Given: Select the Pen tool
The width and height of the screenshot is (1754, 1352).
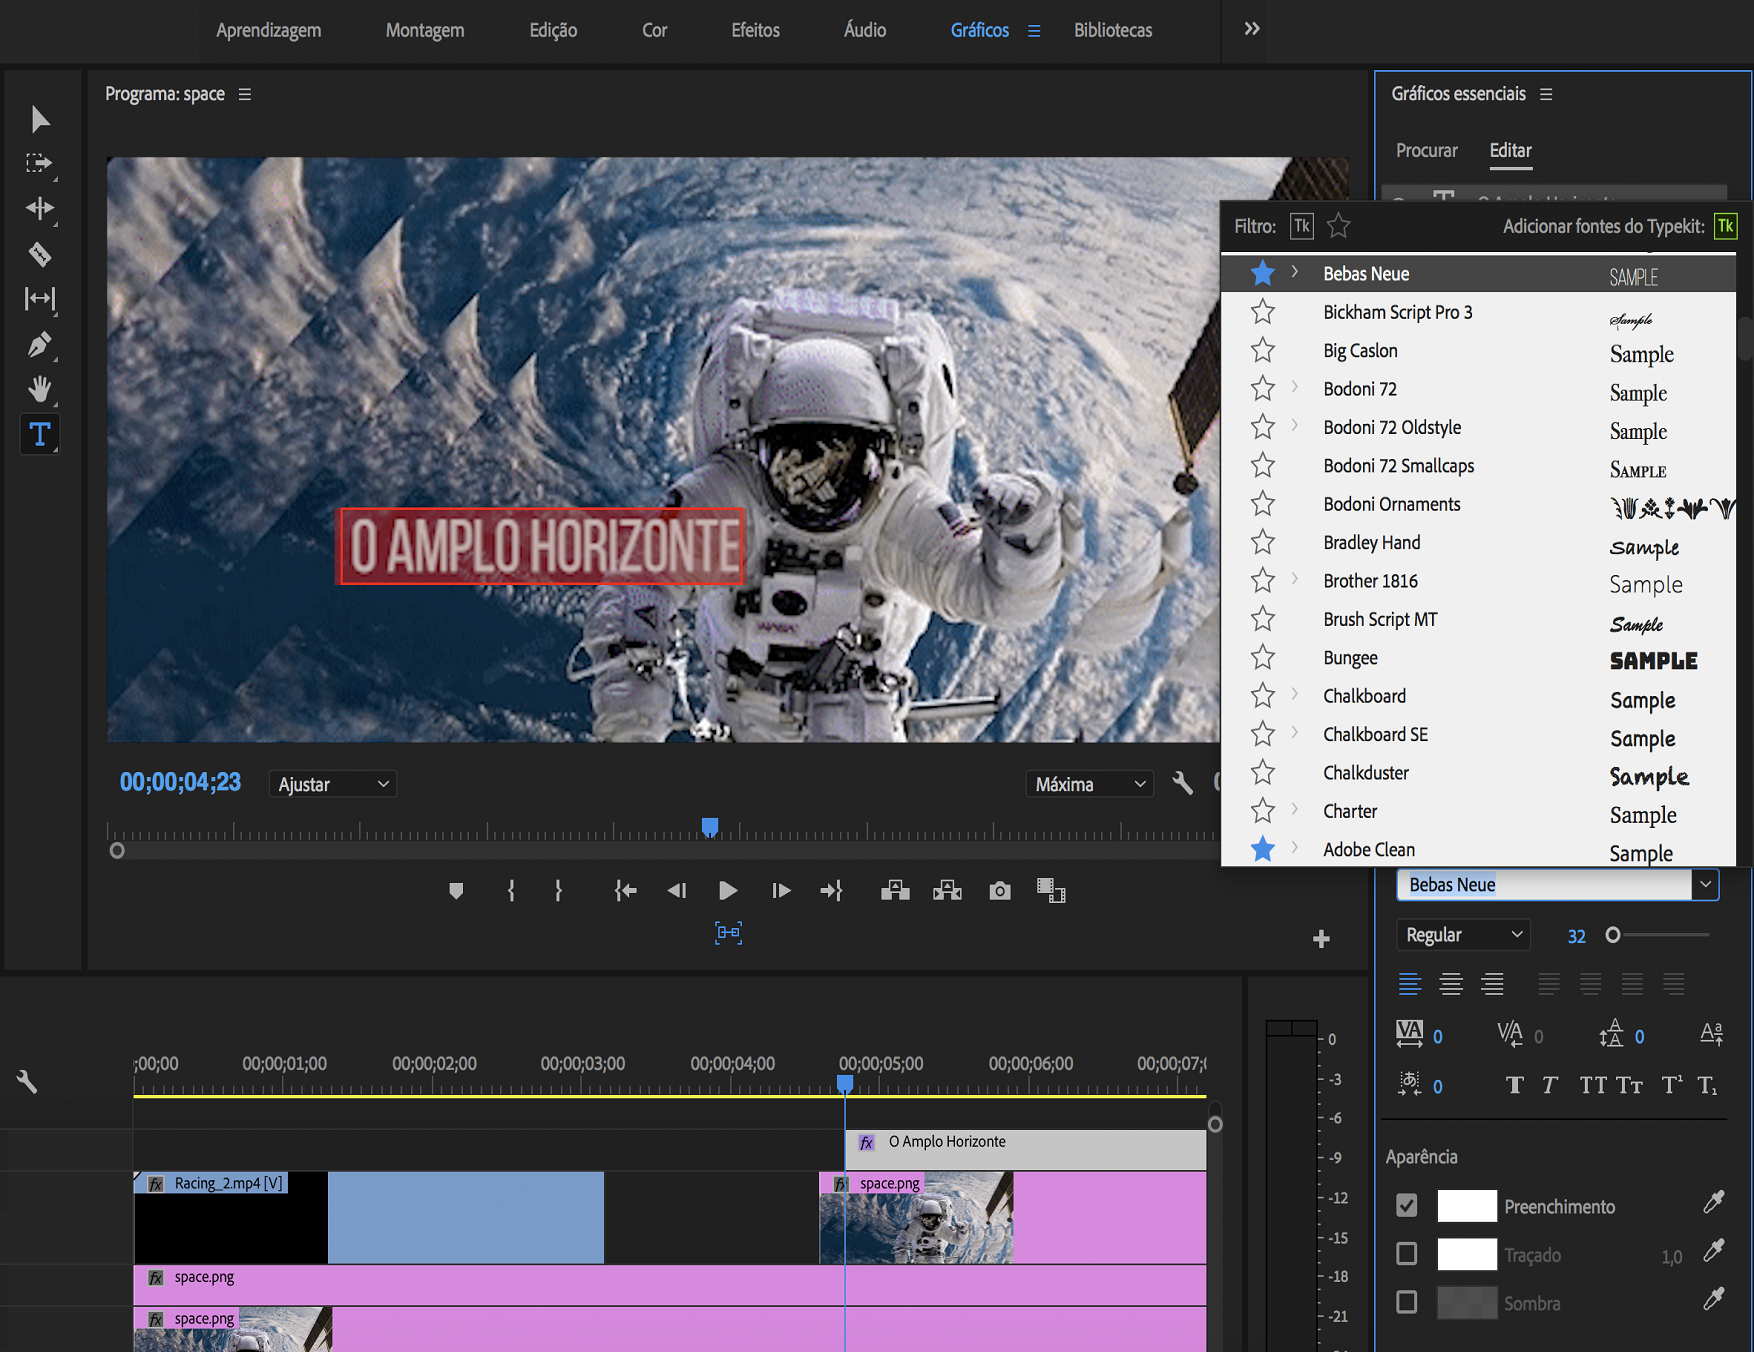Looking at the screenshot, I should [x=40, y=345].
